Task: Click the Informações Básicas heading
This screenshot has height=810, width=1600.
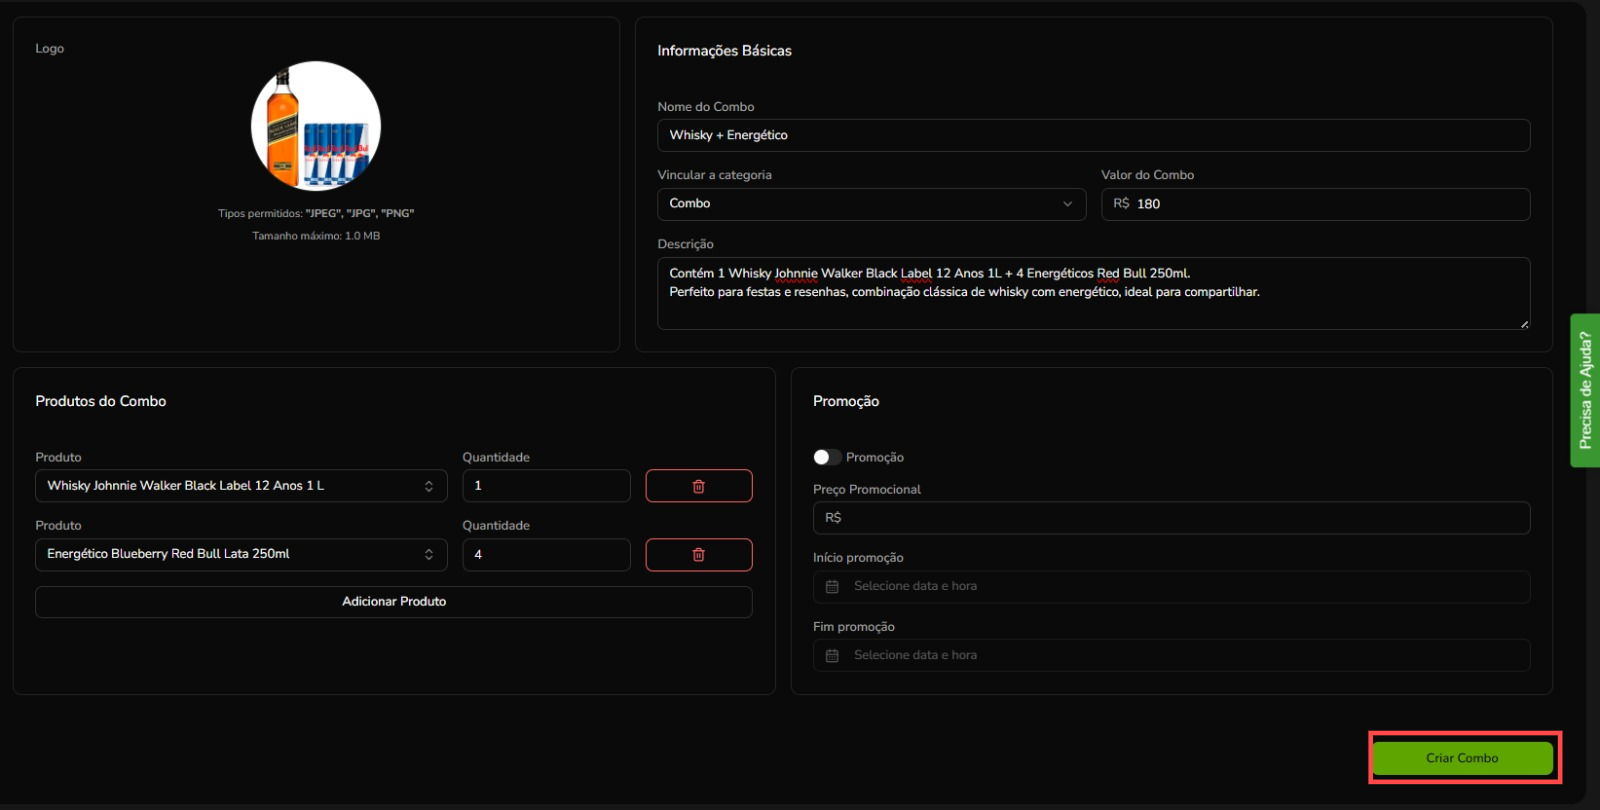Action: [724, 51]
